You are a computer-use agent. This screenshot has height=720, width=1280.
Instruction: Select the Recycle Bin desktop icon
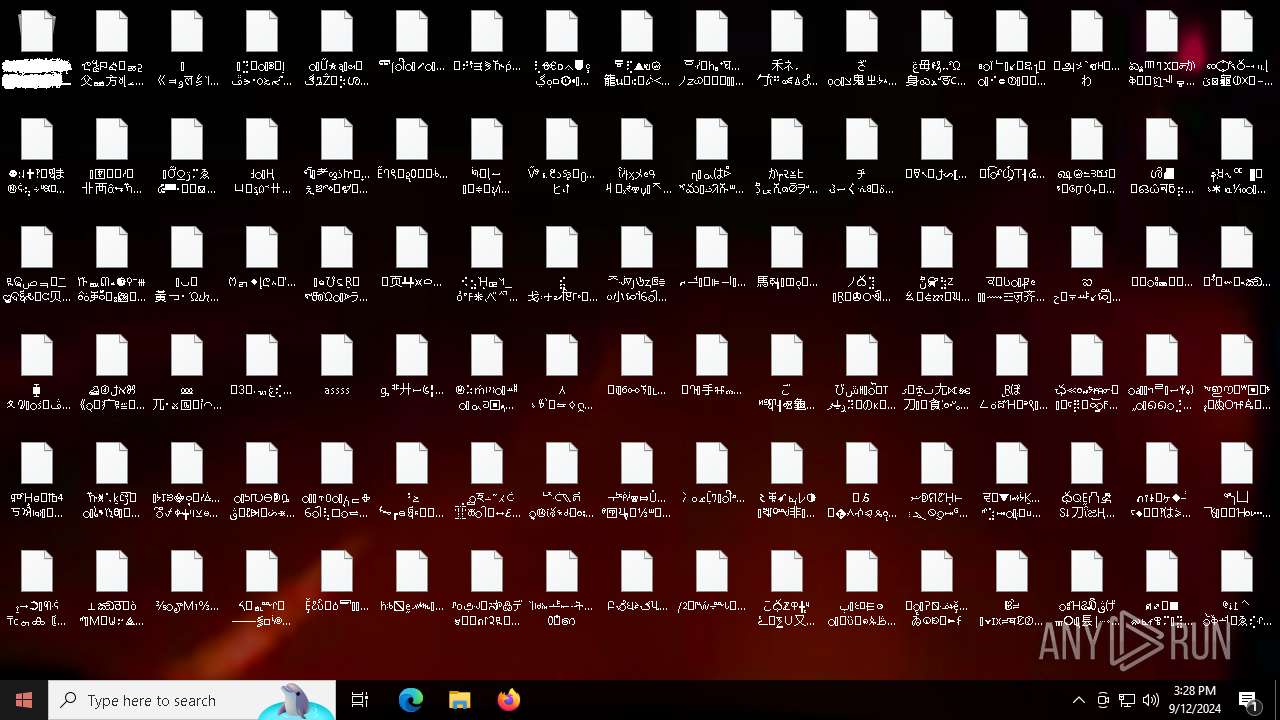point(37,48)
